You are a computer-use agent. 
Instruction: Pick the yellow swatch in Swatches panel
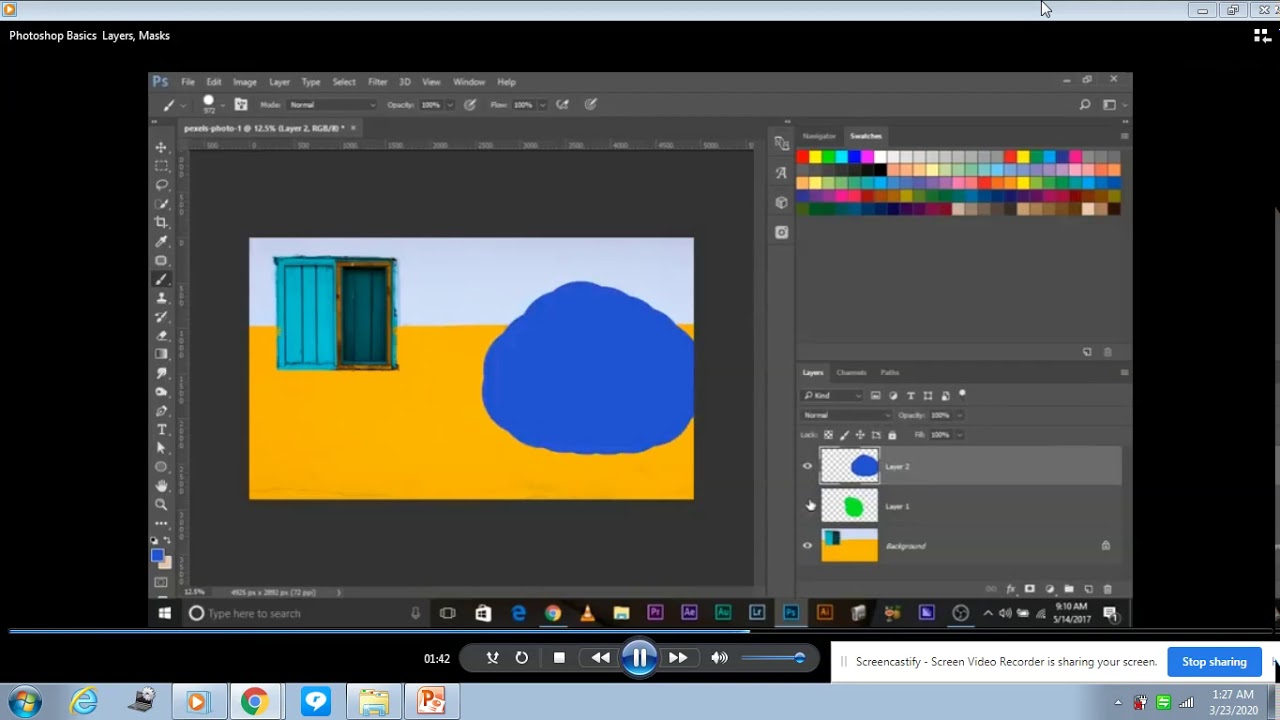815,157
